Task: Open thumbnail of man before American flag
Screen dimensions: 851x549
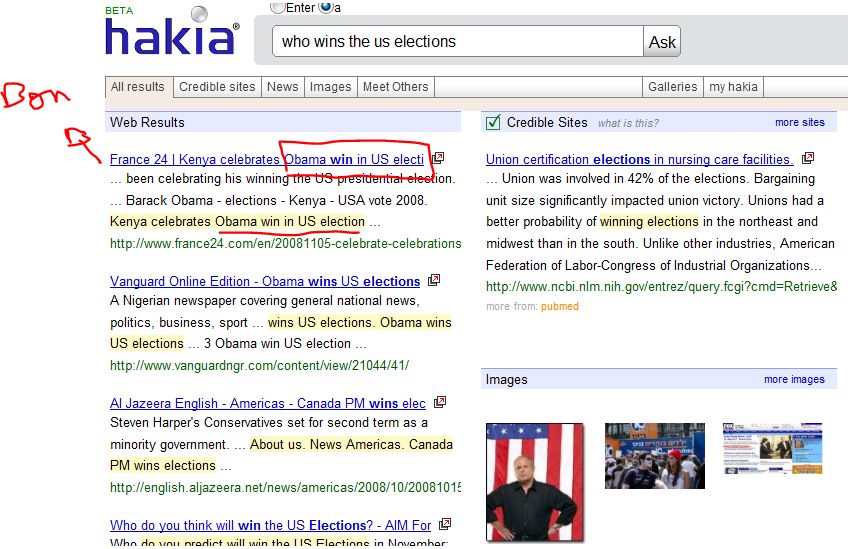Action: point(535,482)
